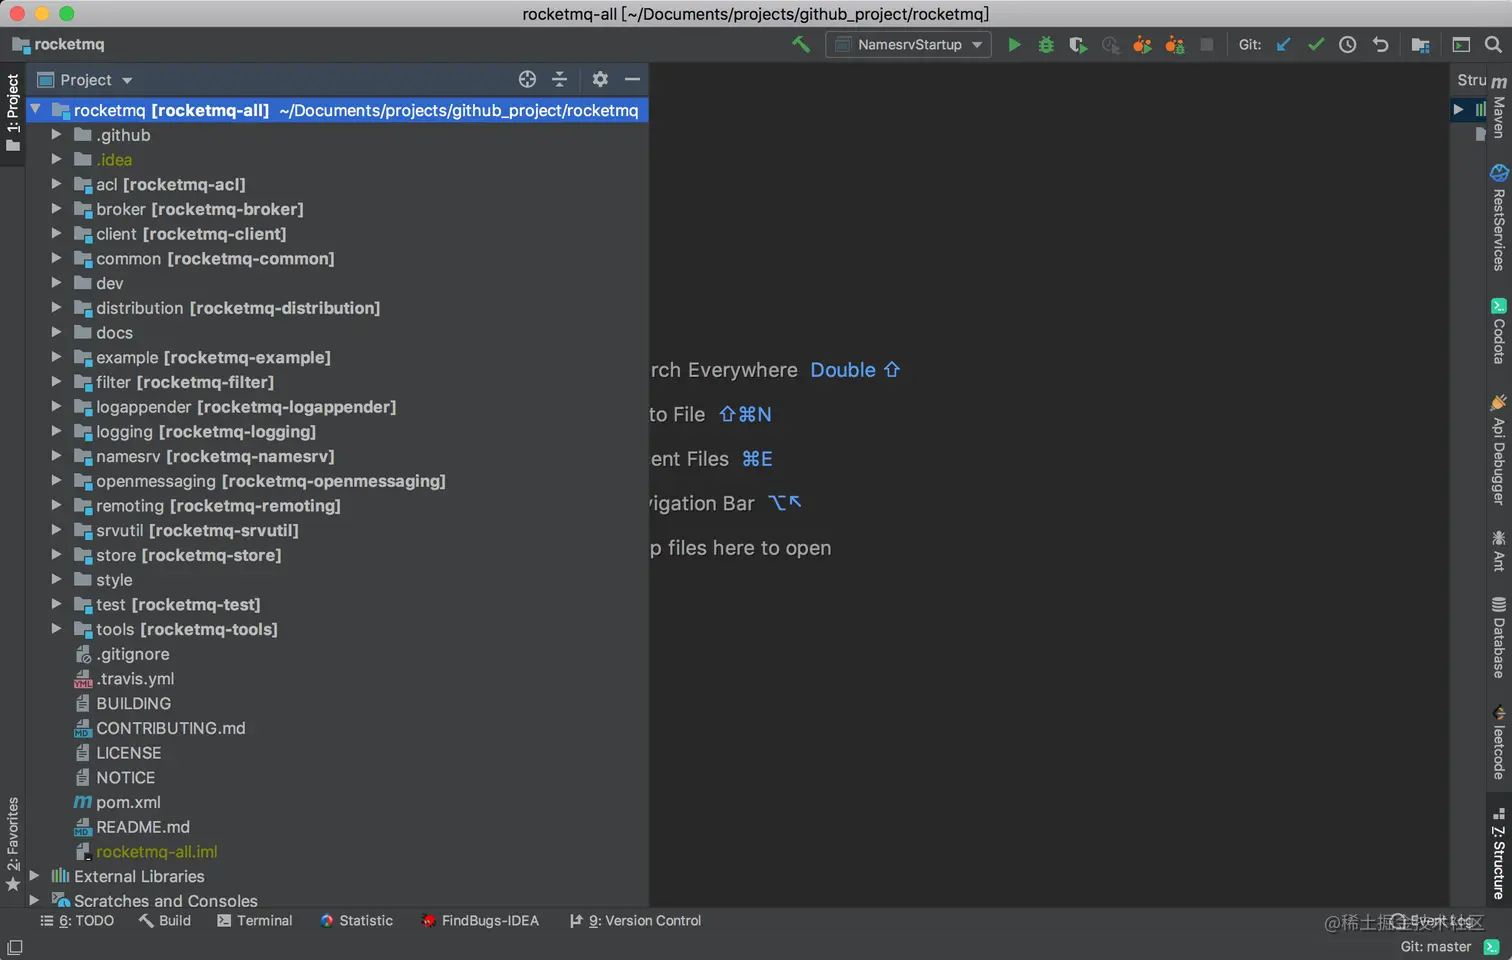Select the README.md file
1512x960 pixels.
143,827
